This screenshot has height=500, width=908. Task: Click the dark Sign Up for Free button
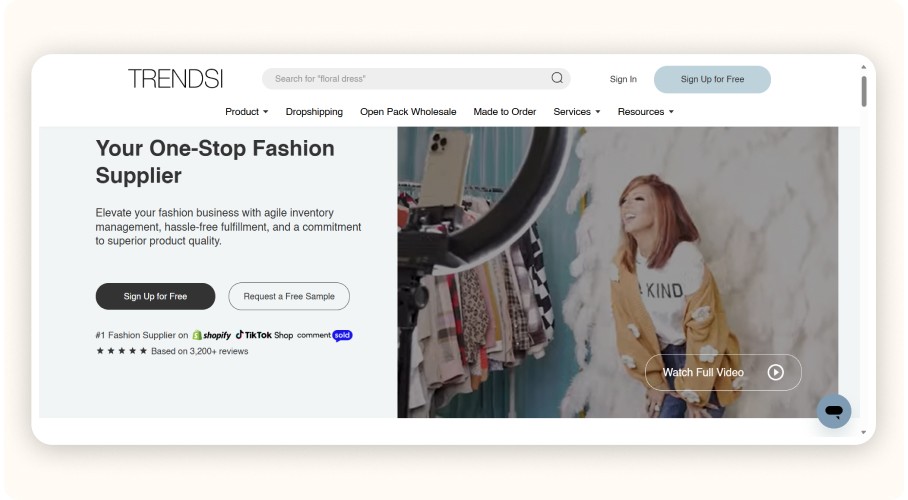(x=155, y=296)
